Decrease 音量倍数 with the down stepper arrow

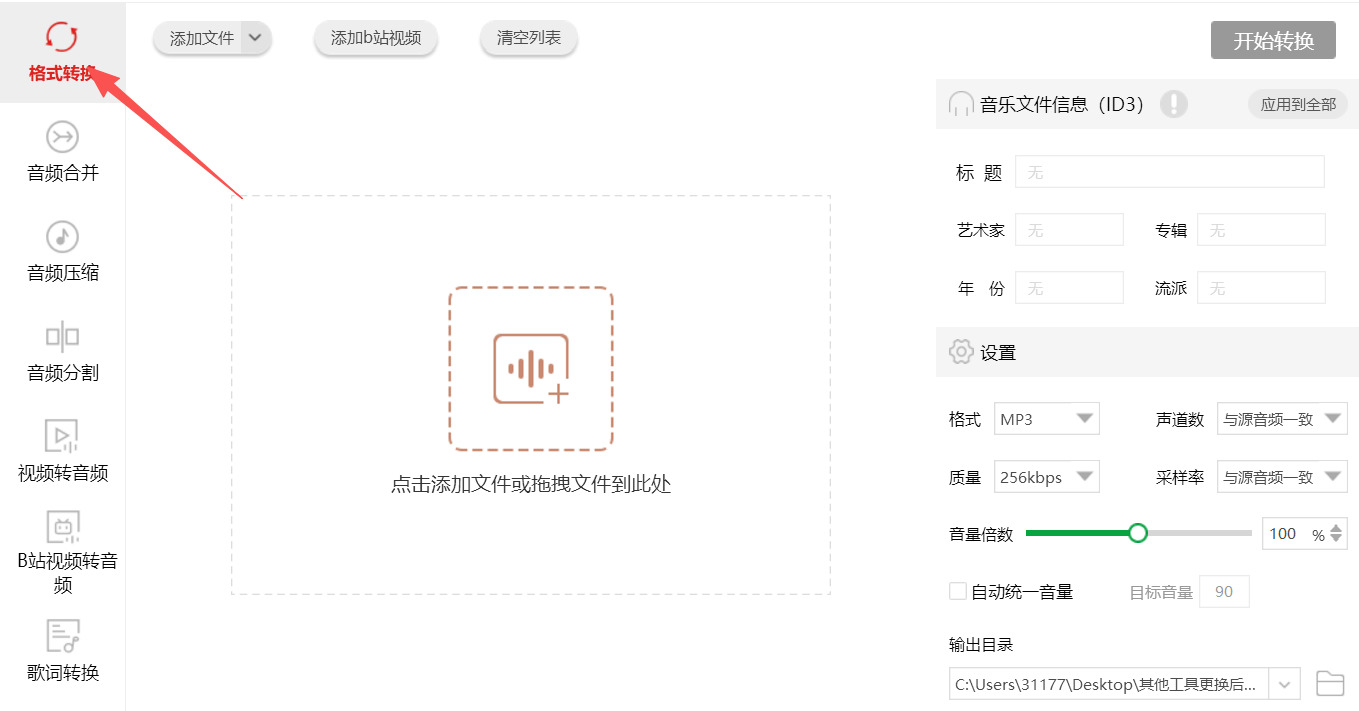[1337, 540]
